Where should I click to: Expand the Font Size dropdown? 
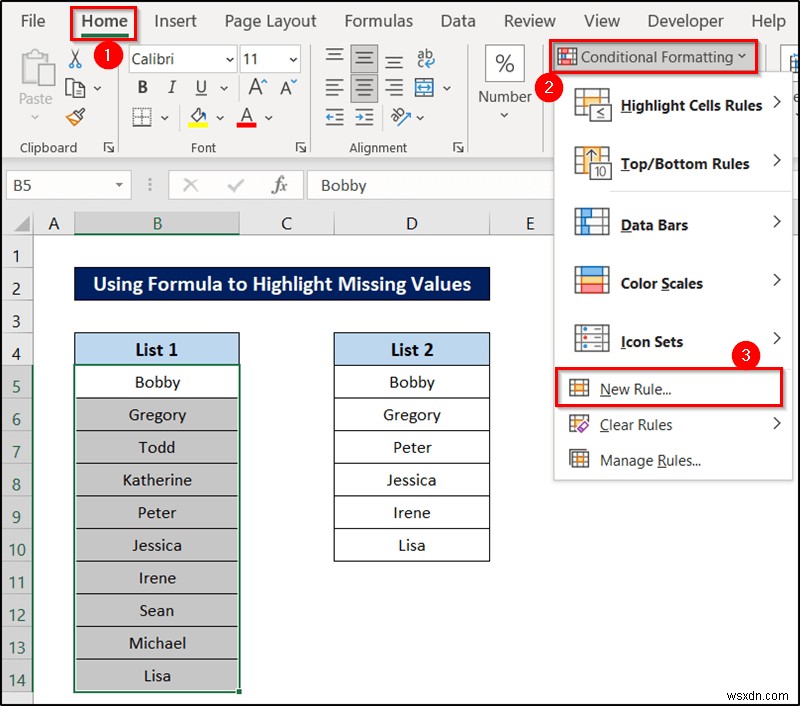point(294,59)
